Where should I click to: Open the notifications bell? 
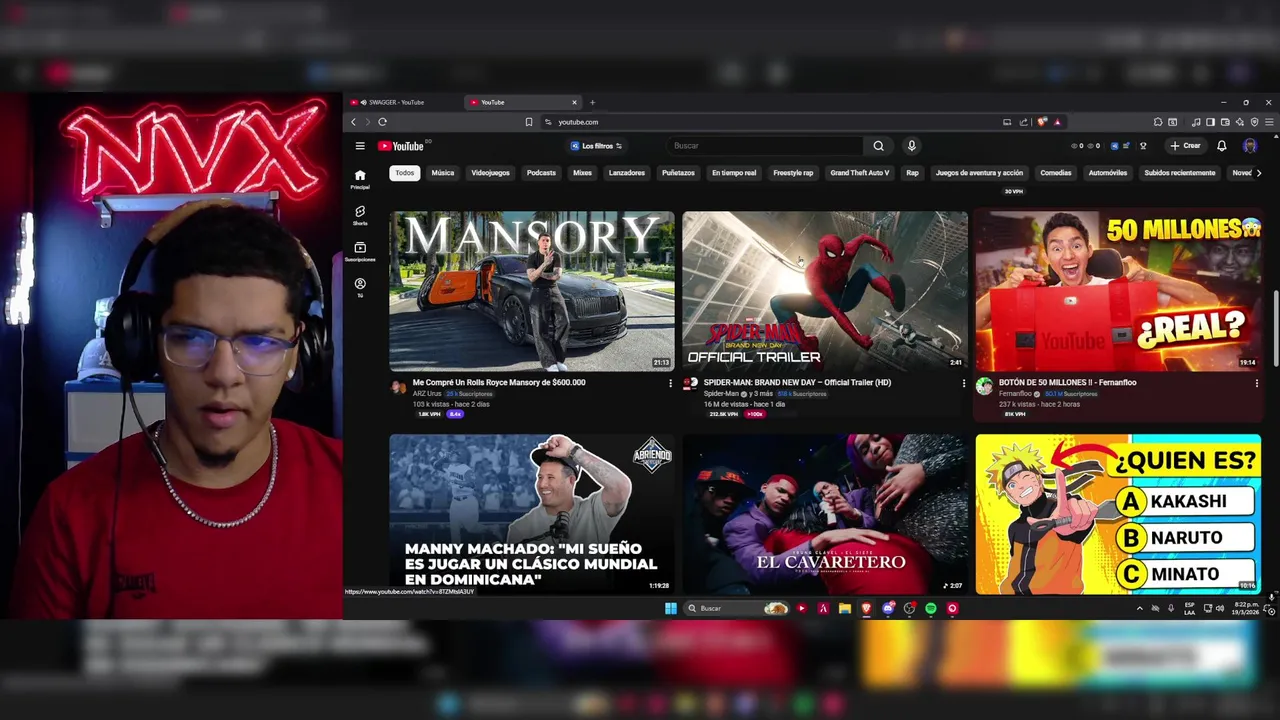[1221, 146]
